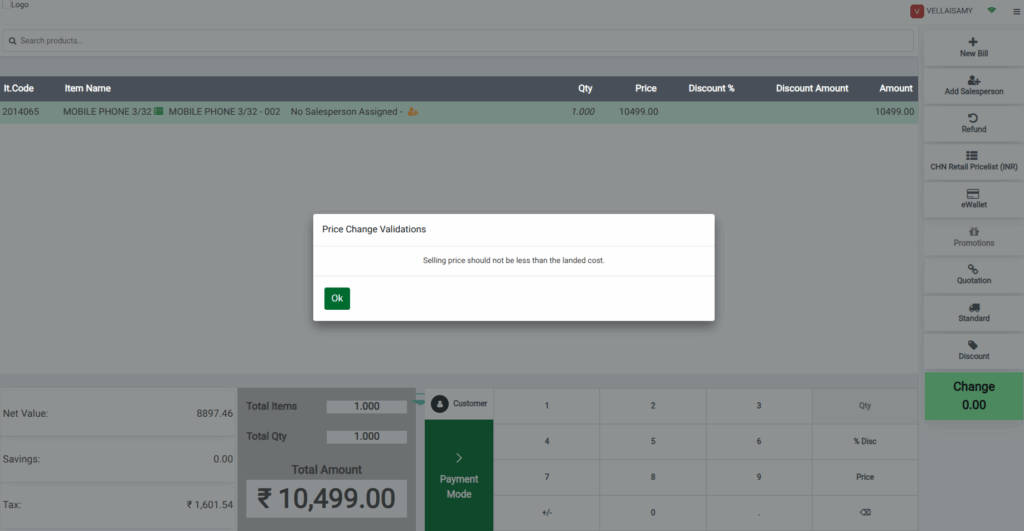Click the green stock icon beside MOBILE PHONE 3/32
Viewport: 1024px width, 531px height.
pyautogui.click(x=159, y=112)
